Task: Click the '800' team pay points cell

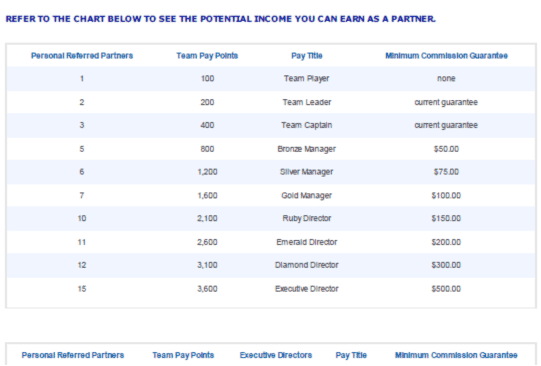Action: tap(207, 149)
